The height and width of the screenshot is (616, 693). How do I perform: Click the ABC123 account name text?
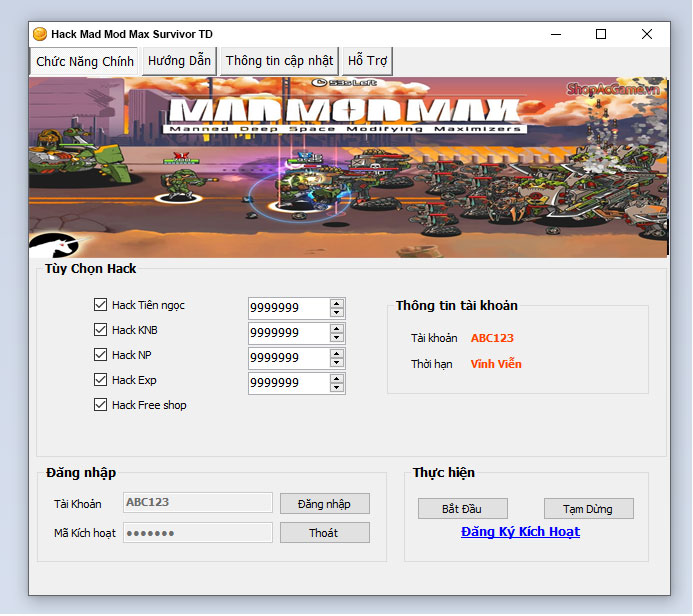[492, 338]
